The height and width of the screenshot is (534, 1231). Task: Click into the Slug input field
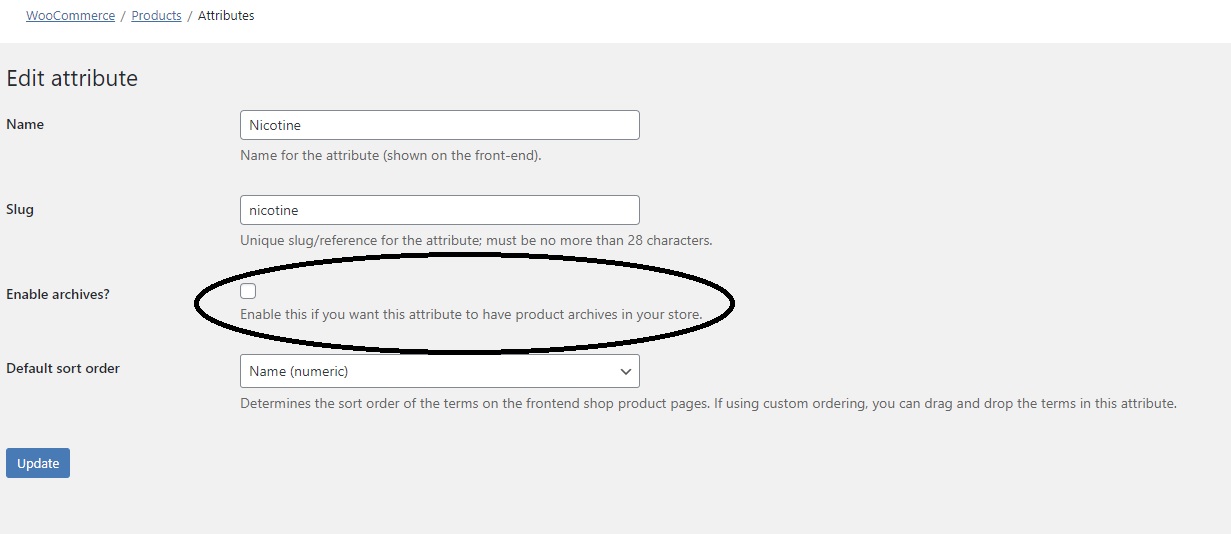[440, 210]
